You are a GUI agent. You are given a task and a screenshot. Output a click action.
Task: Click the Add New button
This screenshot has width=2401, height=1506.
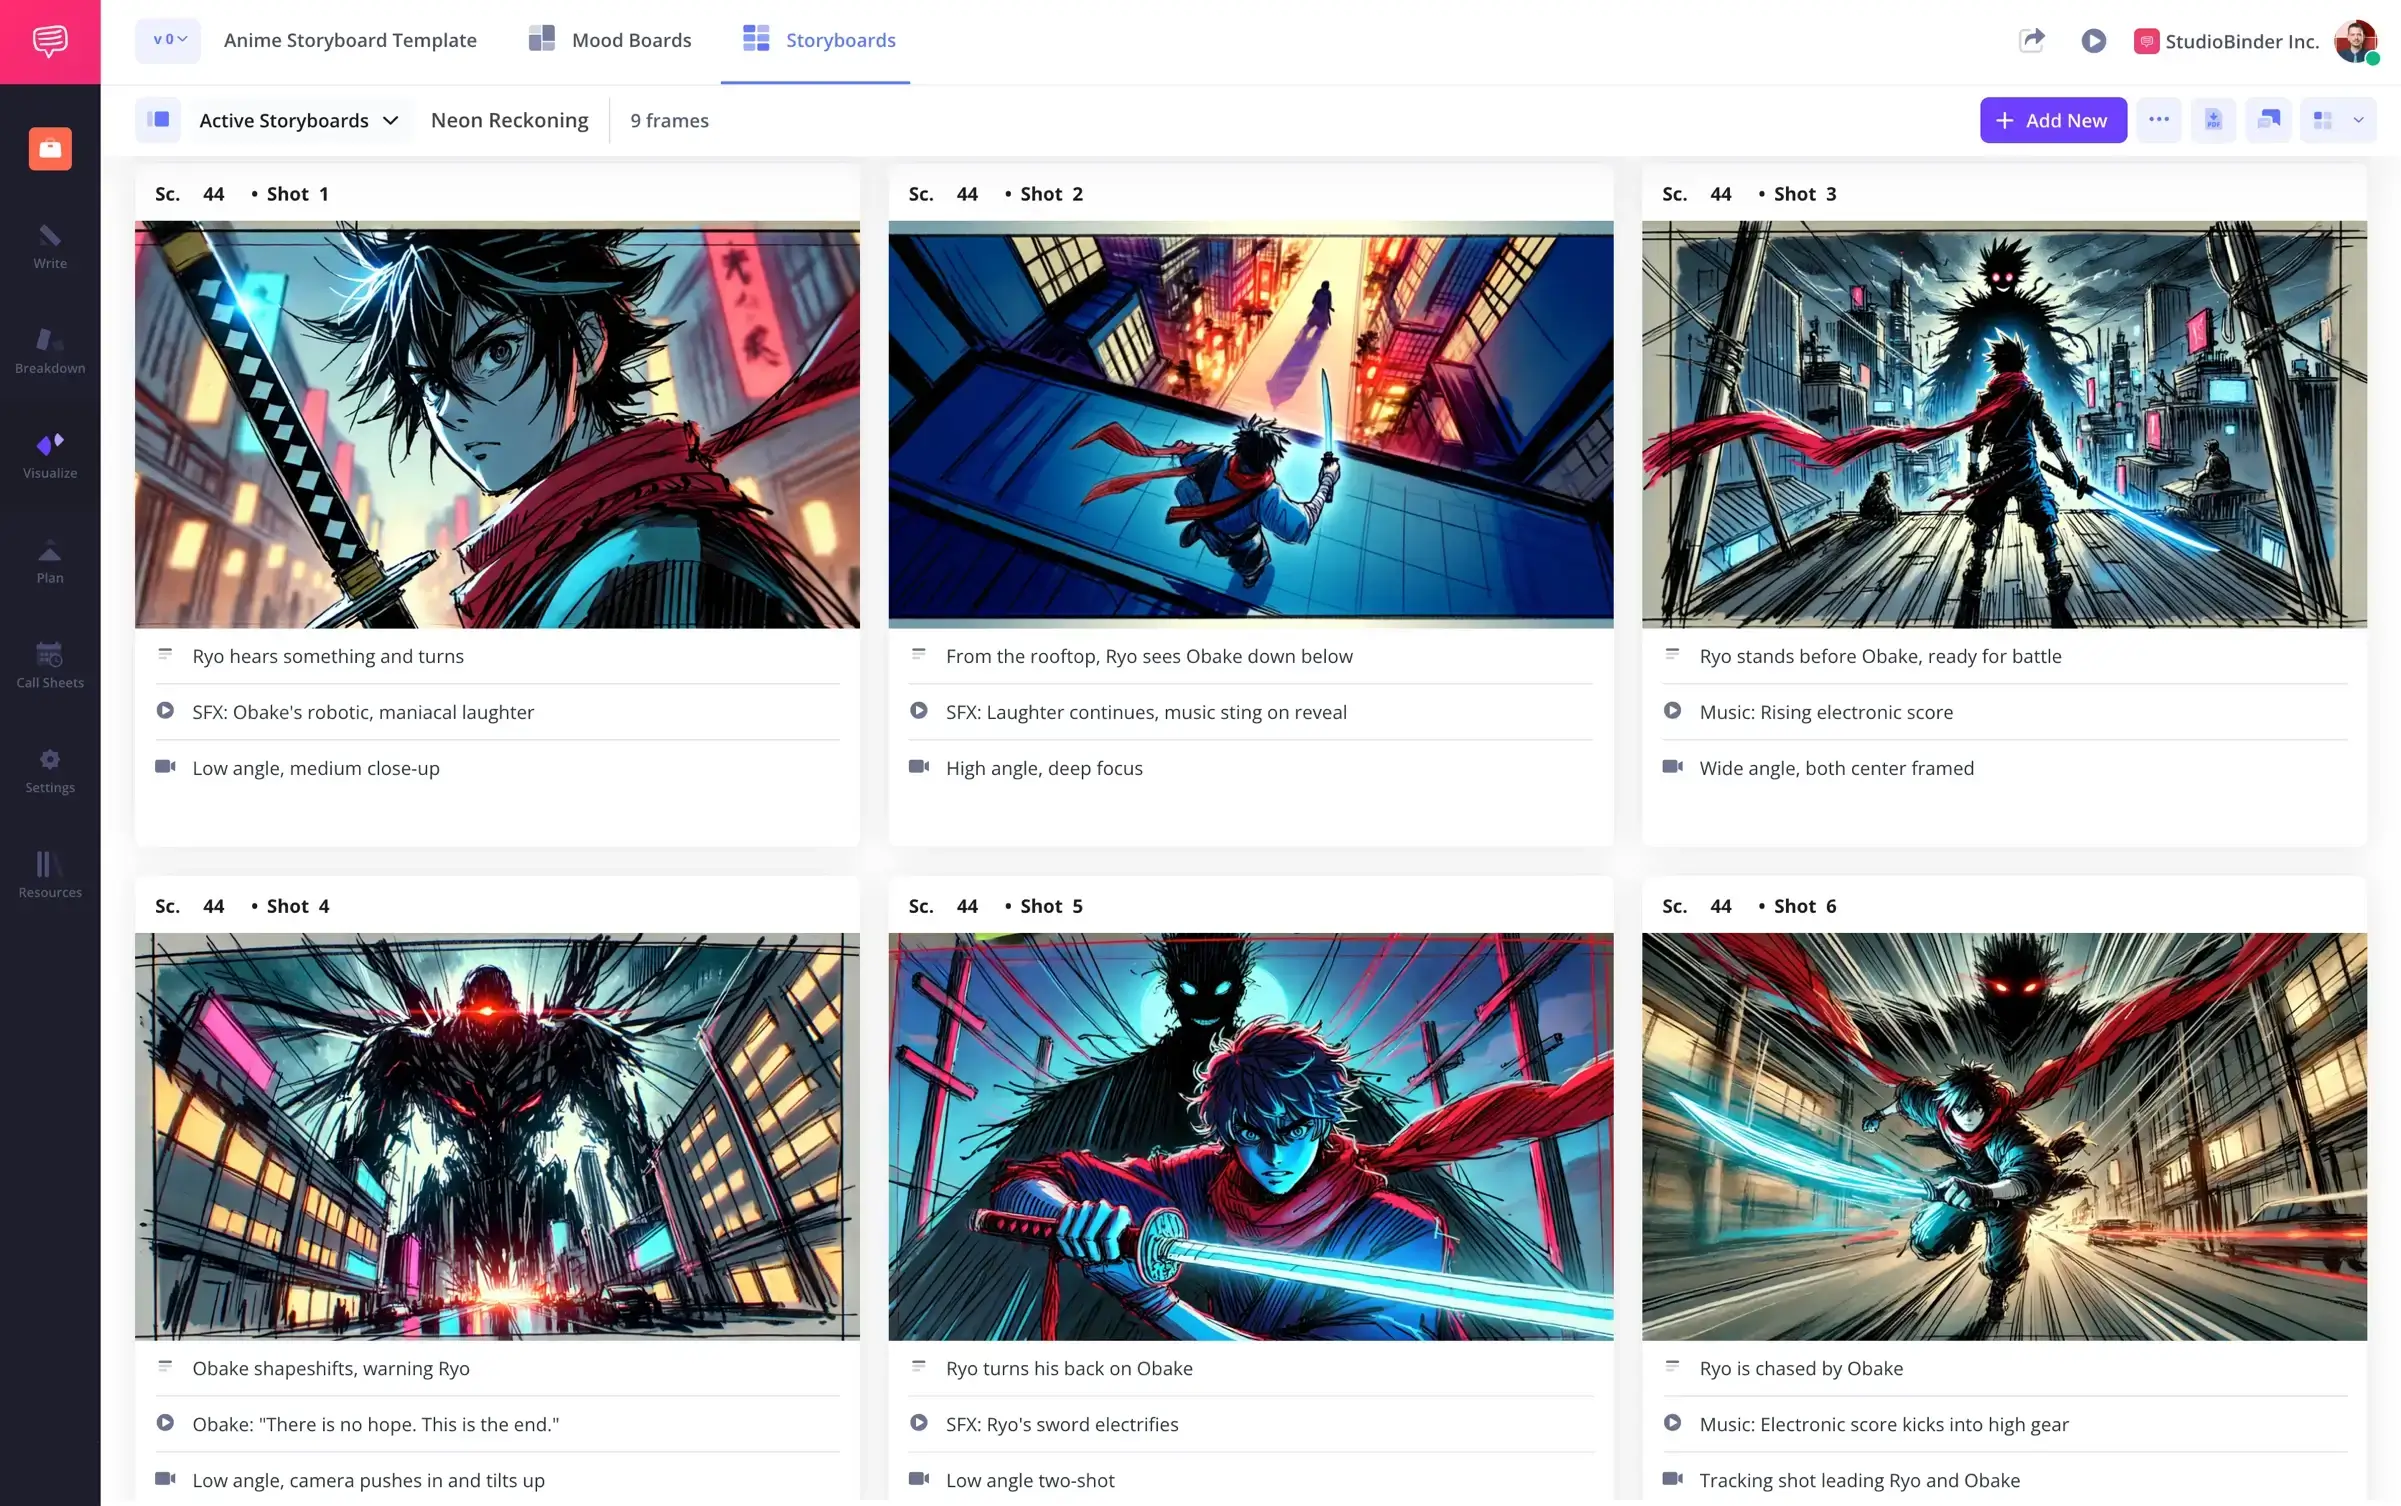(x=2052, y=120)
